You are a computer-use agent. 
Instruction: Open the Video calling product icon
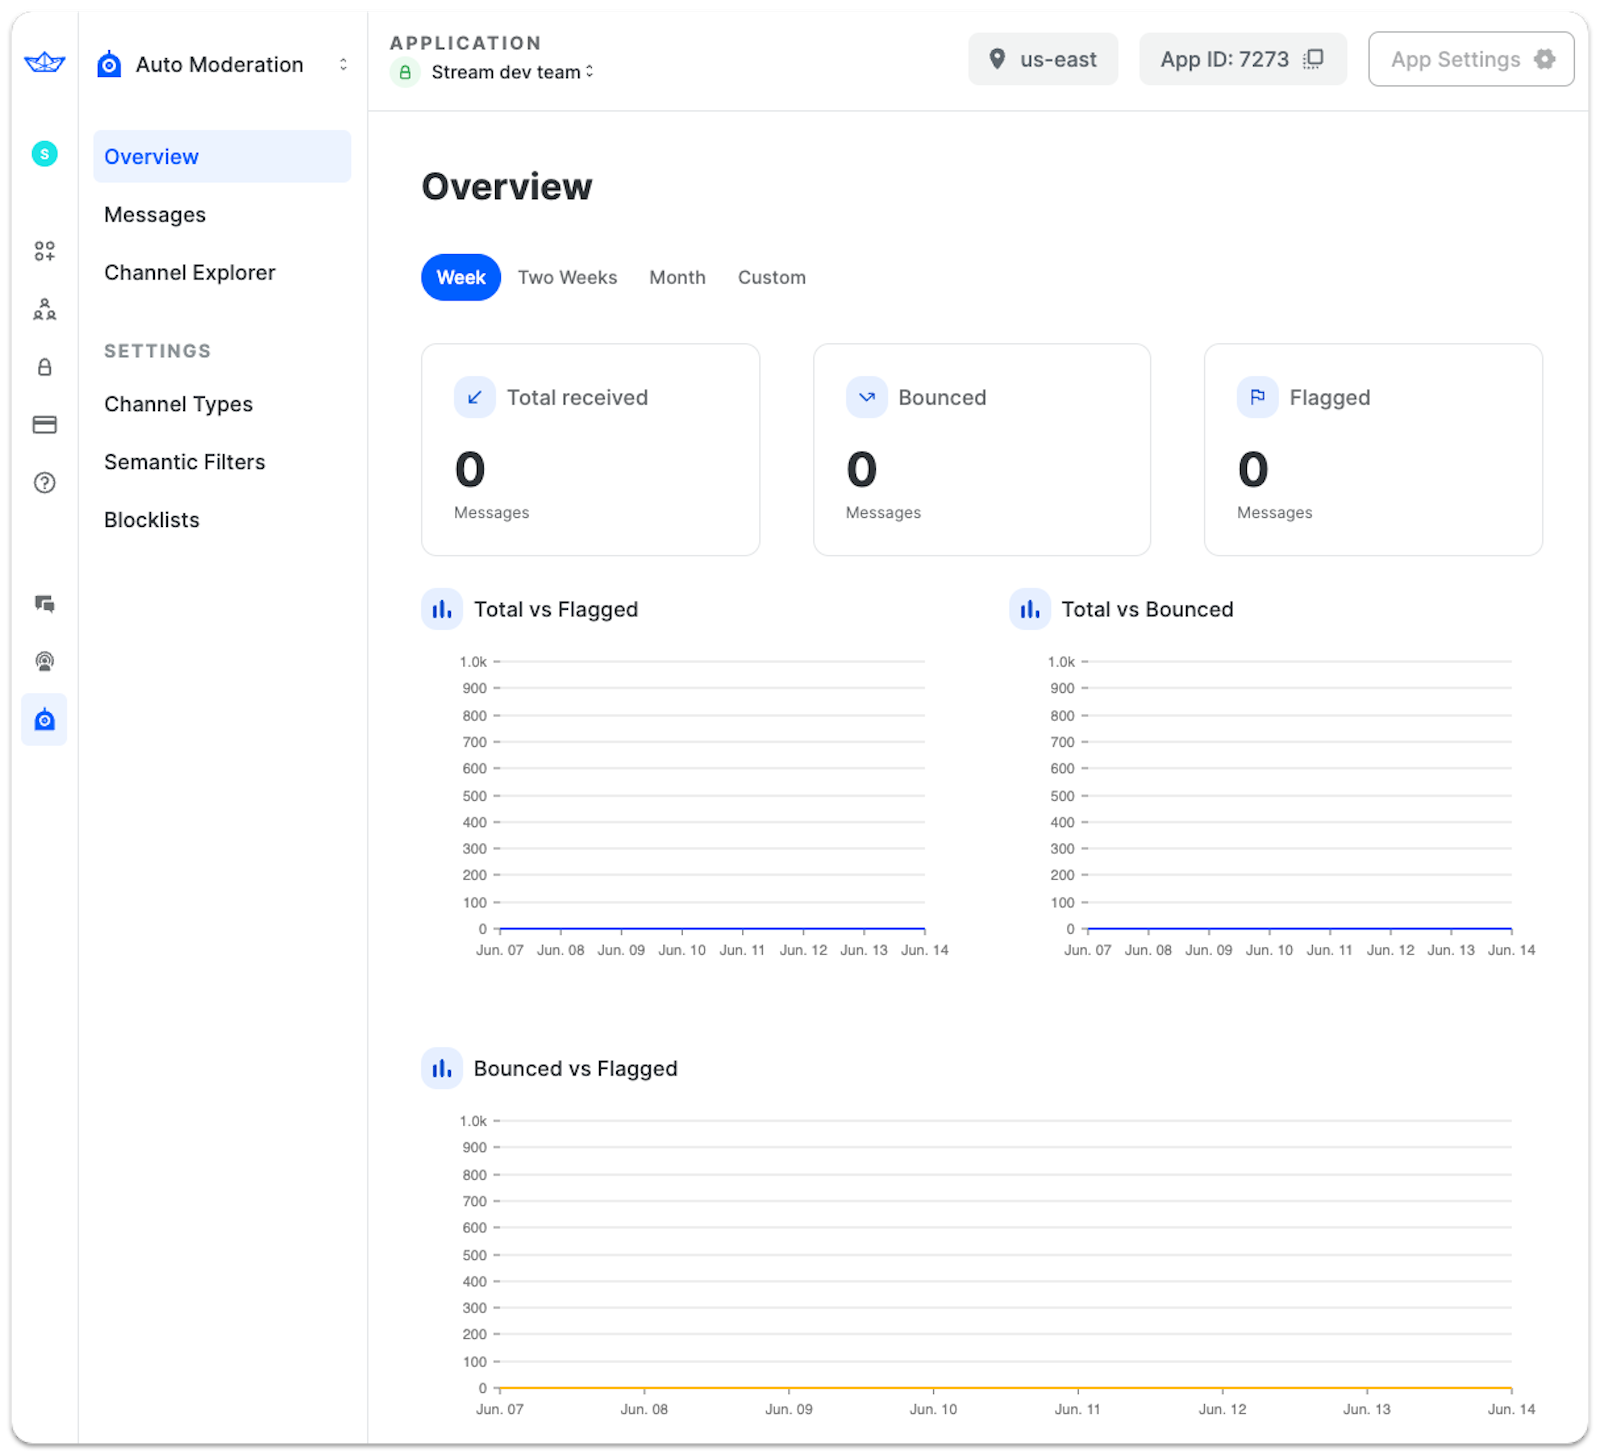click(x=44, y=661)
